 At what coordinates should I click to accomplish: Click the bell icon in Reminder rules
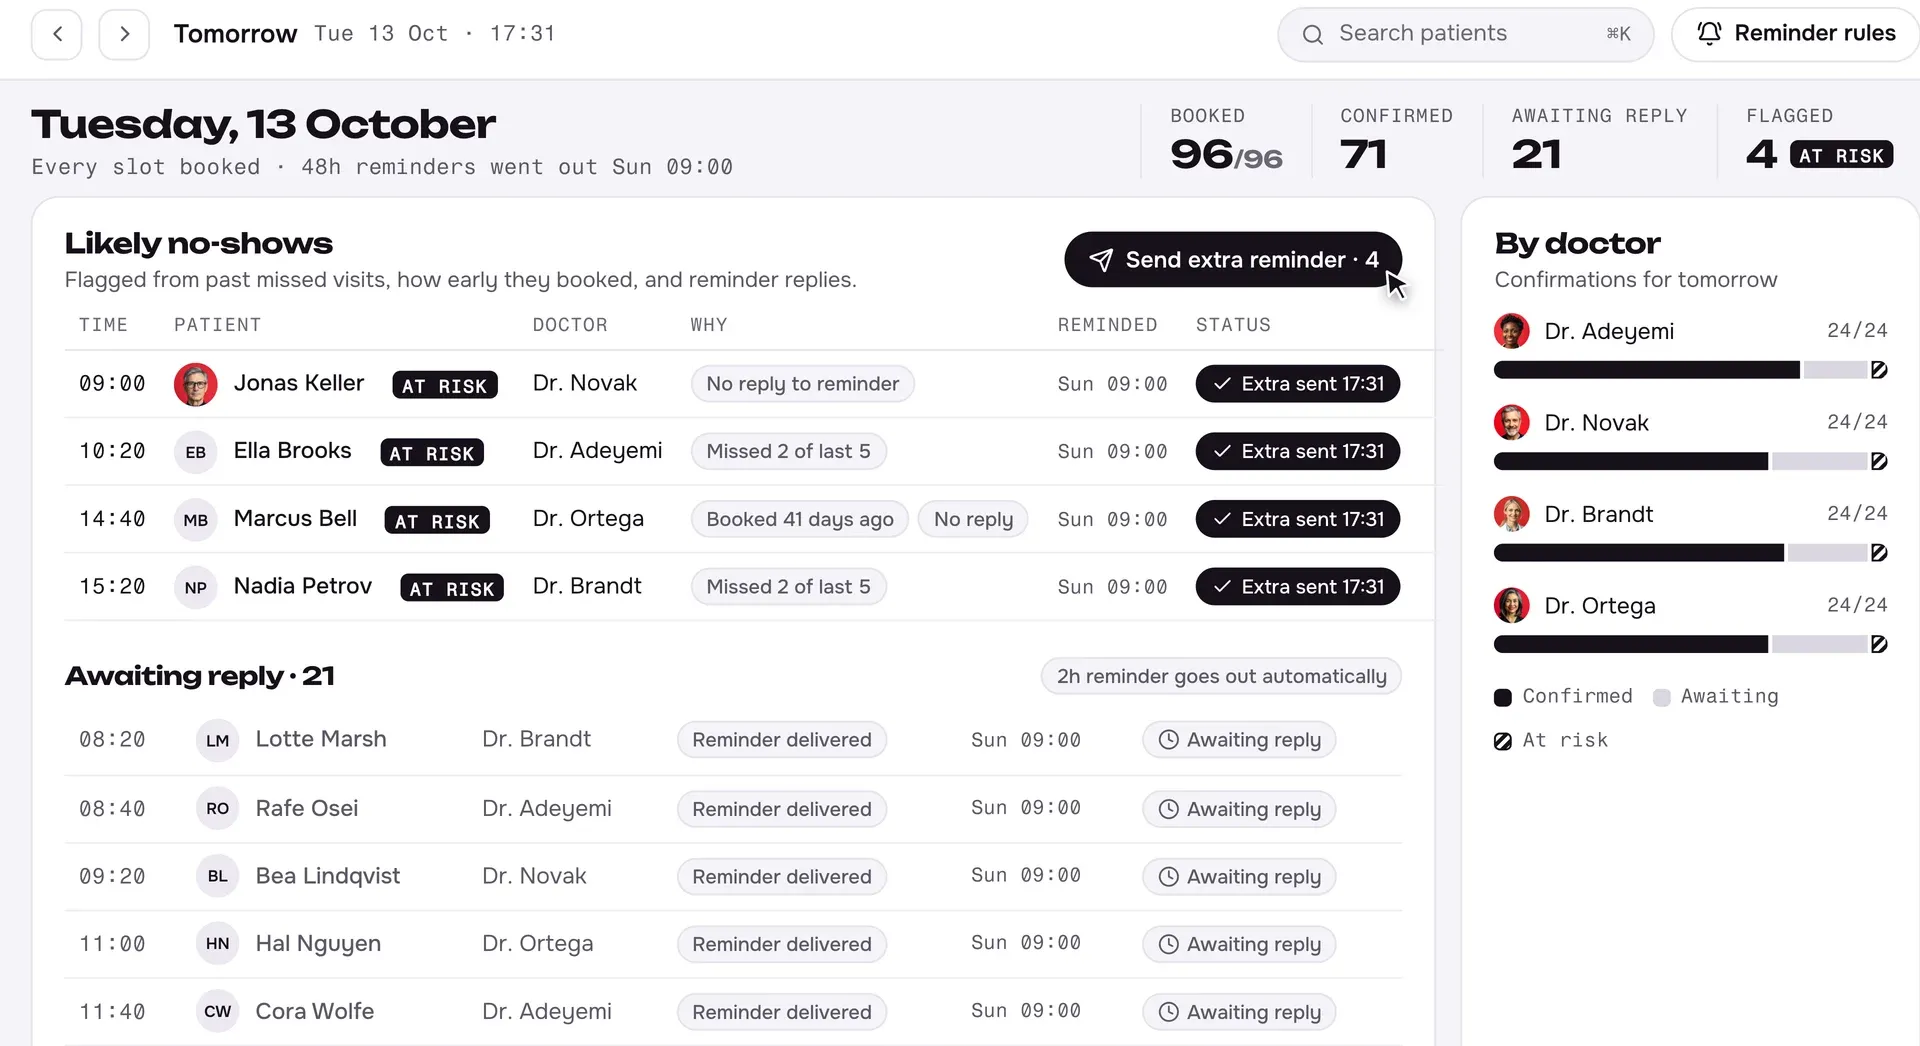click(1709, 34)
